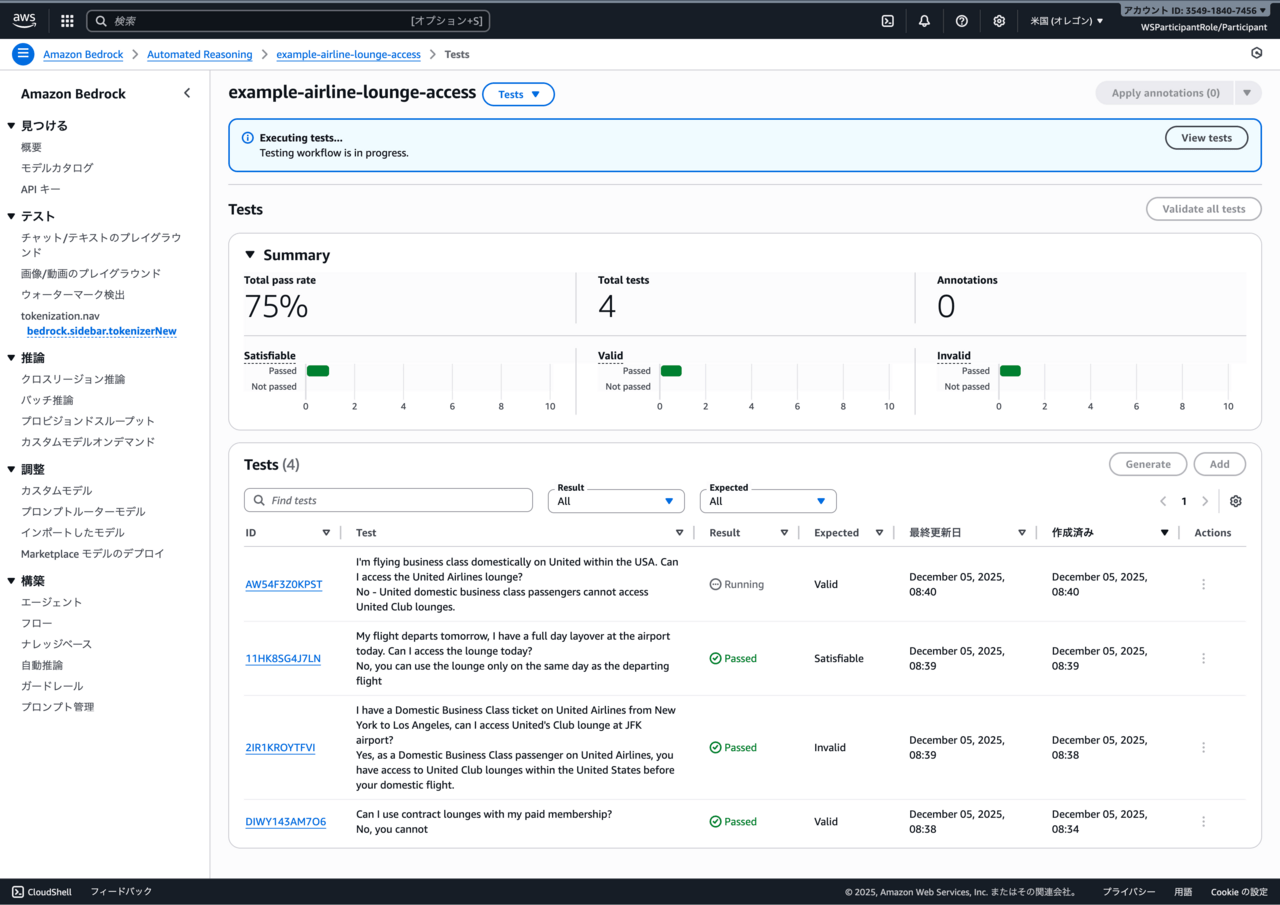Open the AWS services grid menu
Screen dimensions: 1280x905
[x=67, y=20]
